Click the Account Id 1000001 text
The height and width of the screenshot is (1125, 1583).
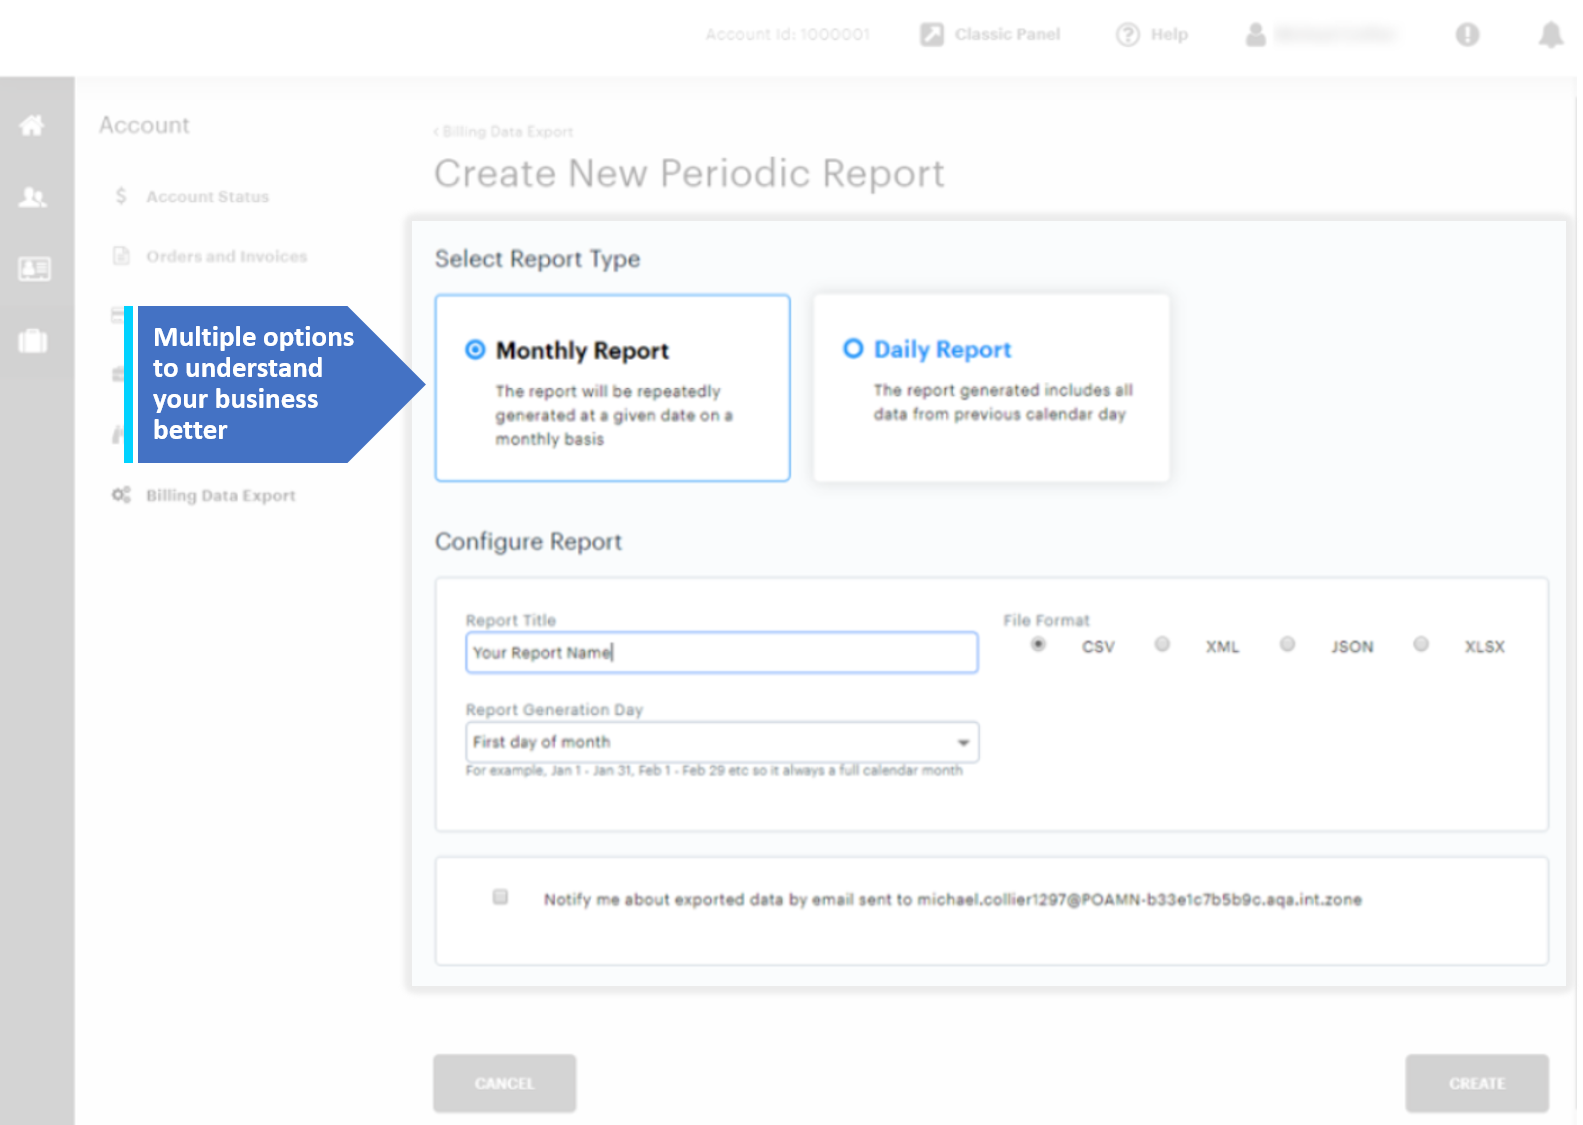tap(788, 35)
